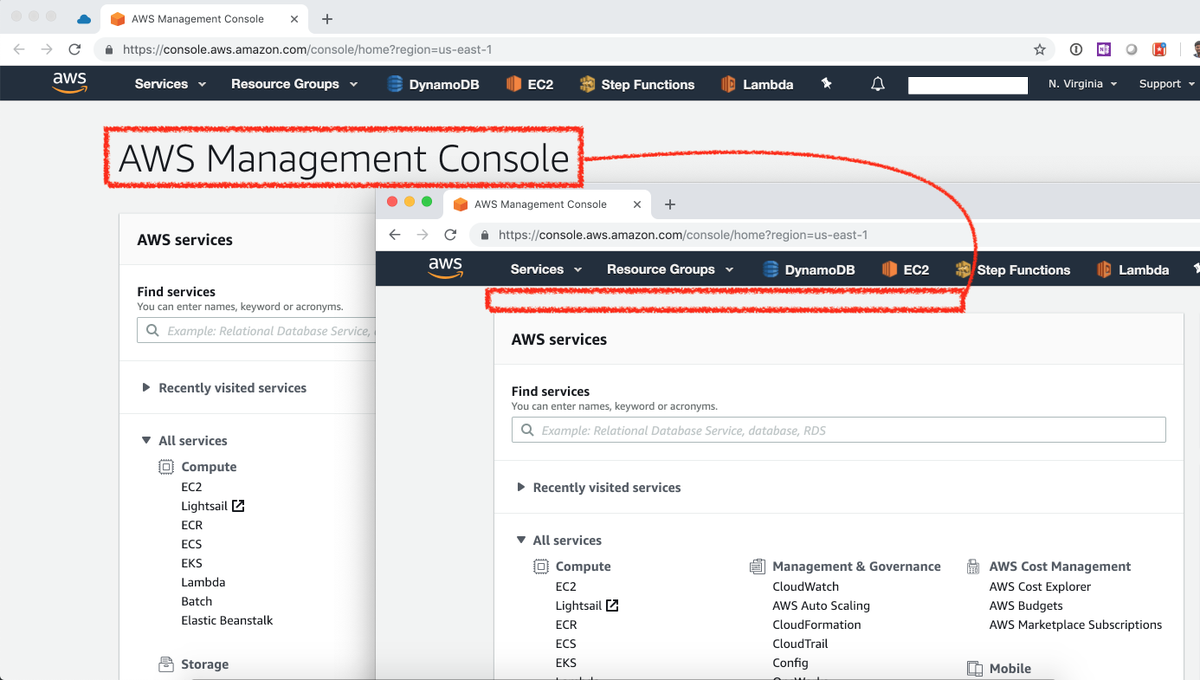Open EC2 shortcut in front window navbar

[905, 269]
